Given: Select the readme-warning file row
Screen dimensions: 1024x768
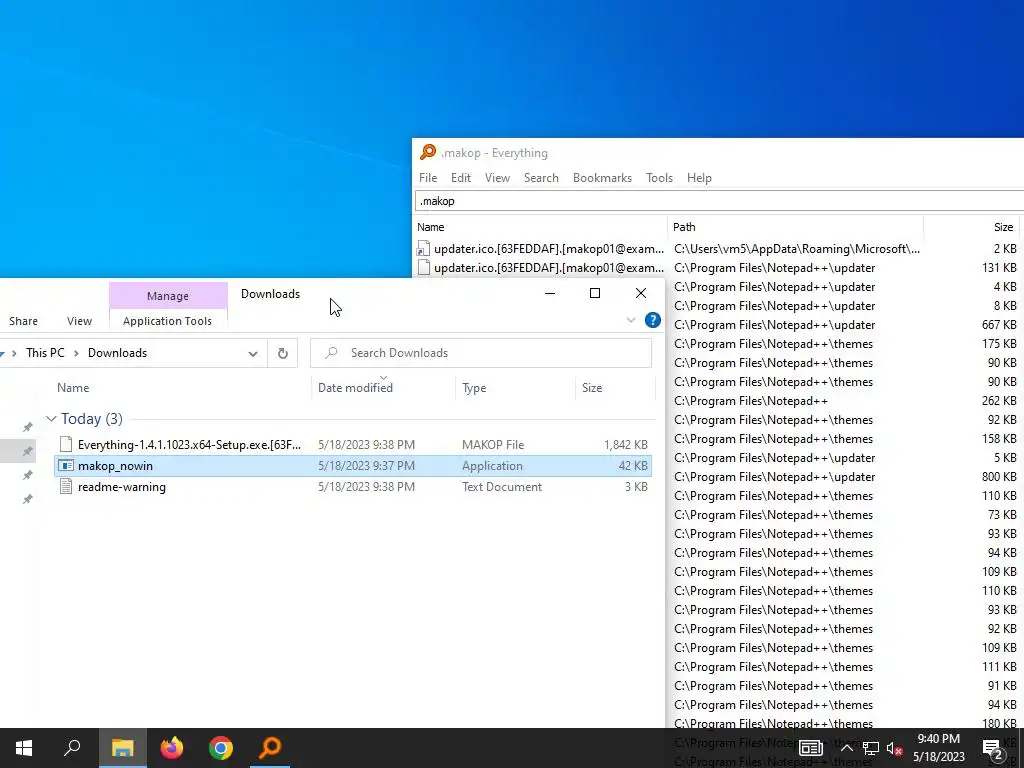Looking at the screenshot, I should [x=353, y=487].
